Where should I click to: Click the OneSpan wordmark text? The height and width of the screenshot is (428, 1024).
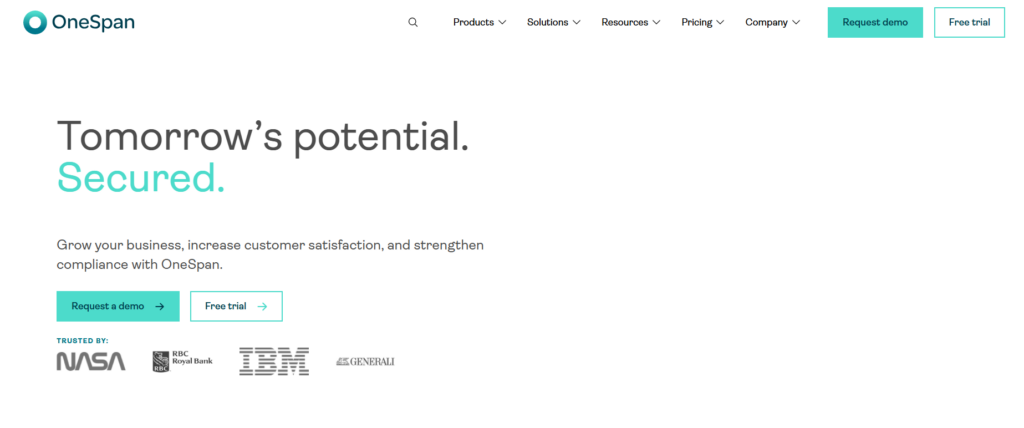pos(95,22)
